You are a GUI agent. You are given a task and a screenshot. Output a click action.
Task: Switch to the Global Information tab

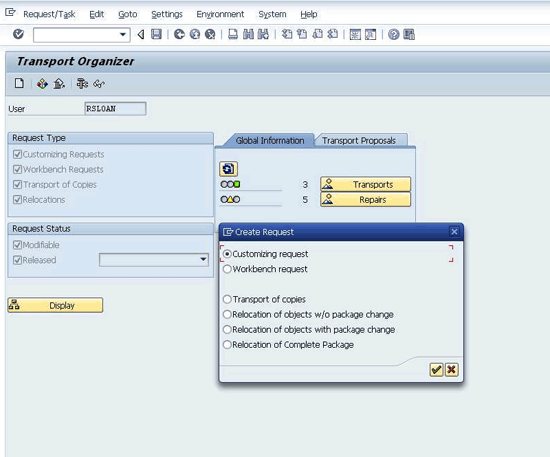(x=269, y=140)
